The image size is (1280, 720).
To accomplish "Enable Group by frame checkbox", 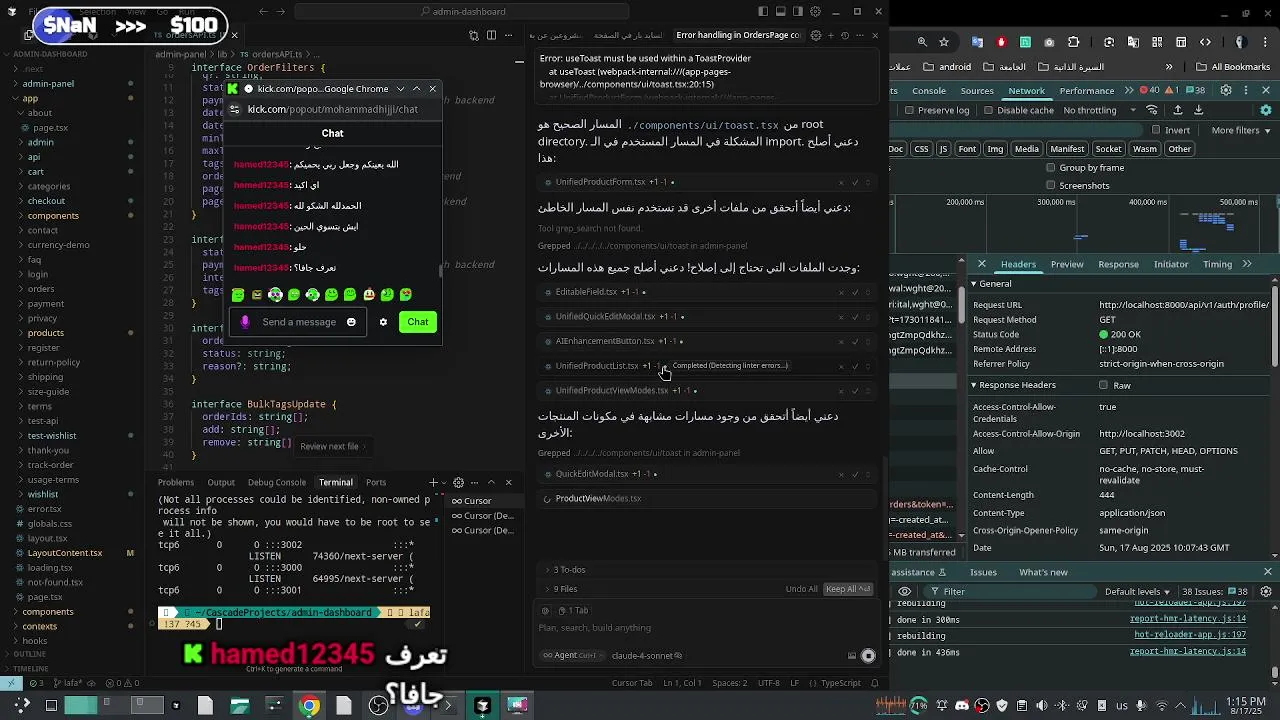I will (x=1050, y=168).
